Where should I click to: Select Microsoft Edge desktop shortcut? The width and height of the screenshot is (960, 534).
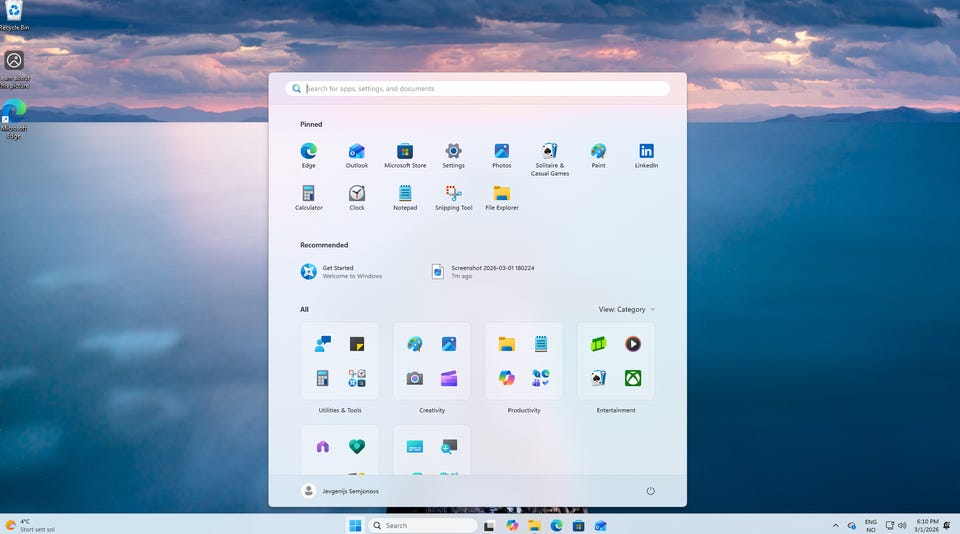click(x=14, y=119)
